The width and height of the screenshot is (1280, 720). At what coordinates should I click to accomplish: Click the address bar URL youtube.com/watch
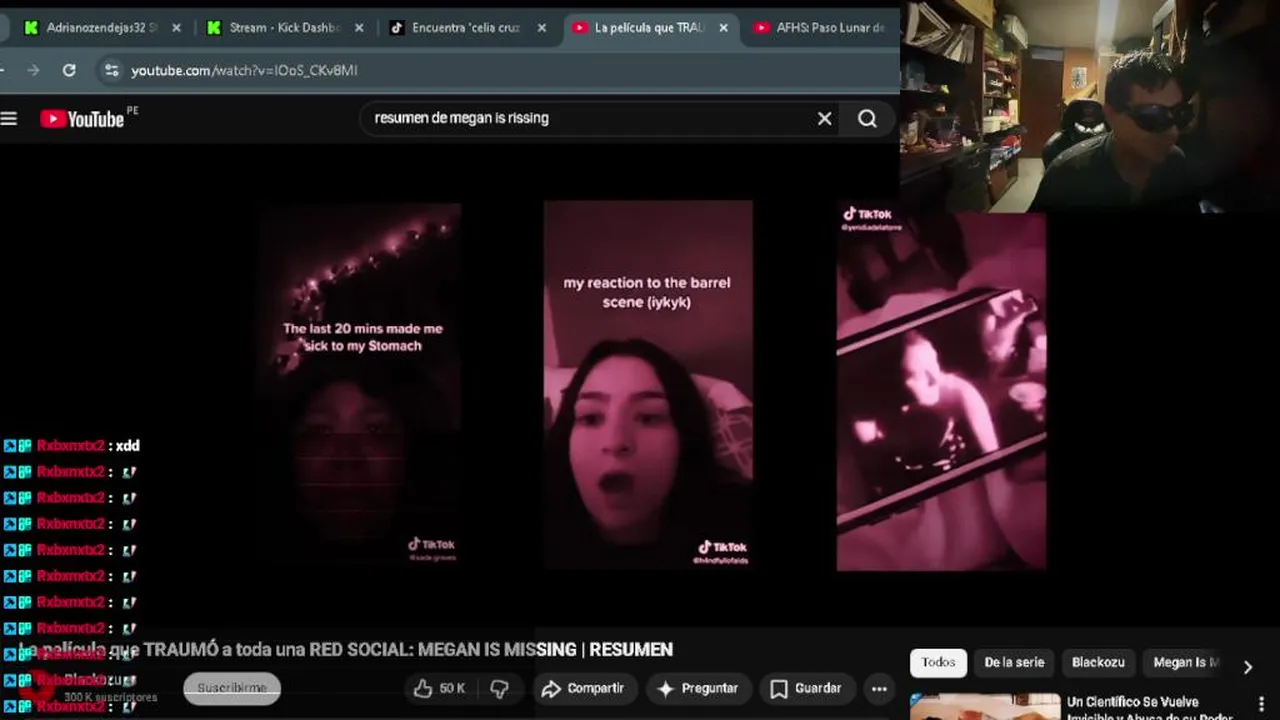[x=244, y=70]
